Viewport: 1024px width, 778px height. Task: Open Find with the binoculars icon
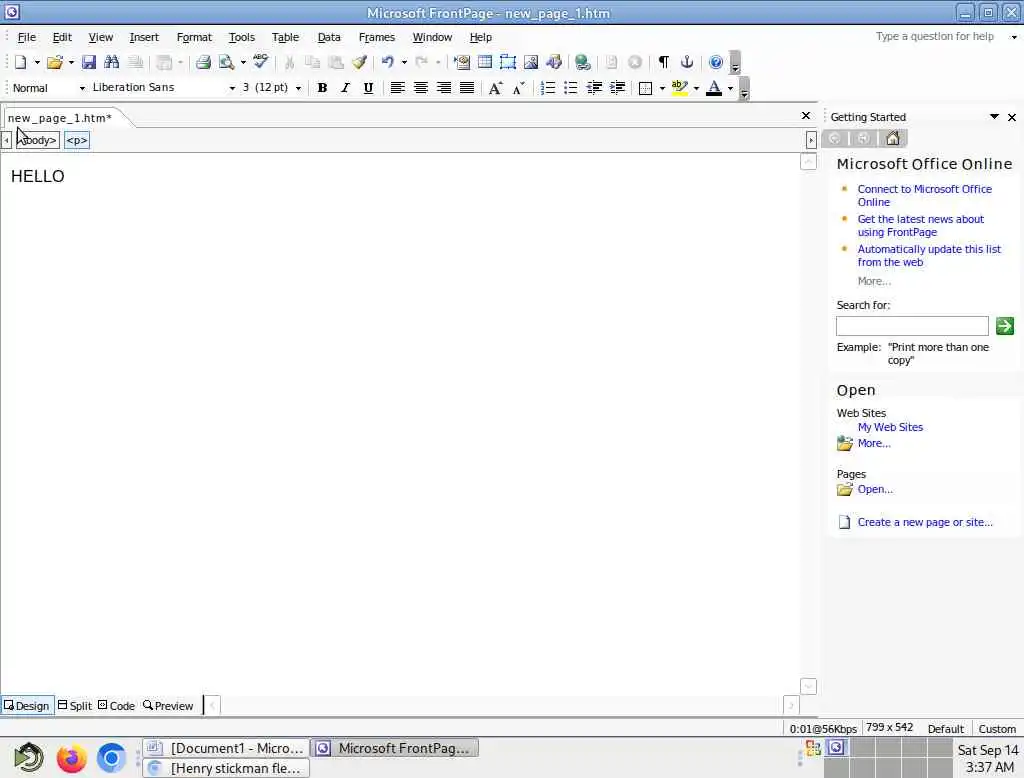coord(112,62)
